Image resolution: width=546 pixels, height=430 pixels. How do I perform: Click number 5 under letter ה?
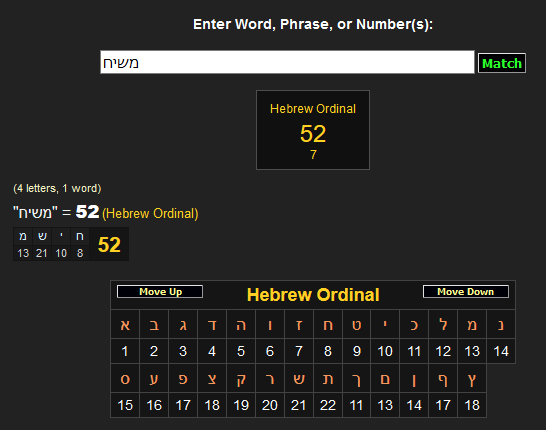coord(241,351)
